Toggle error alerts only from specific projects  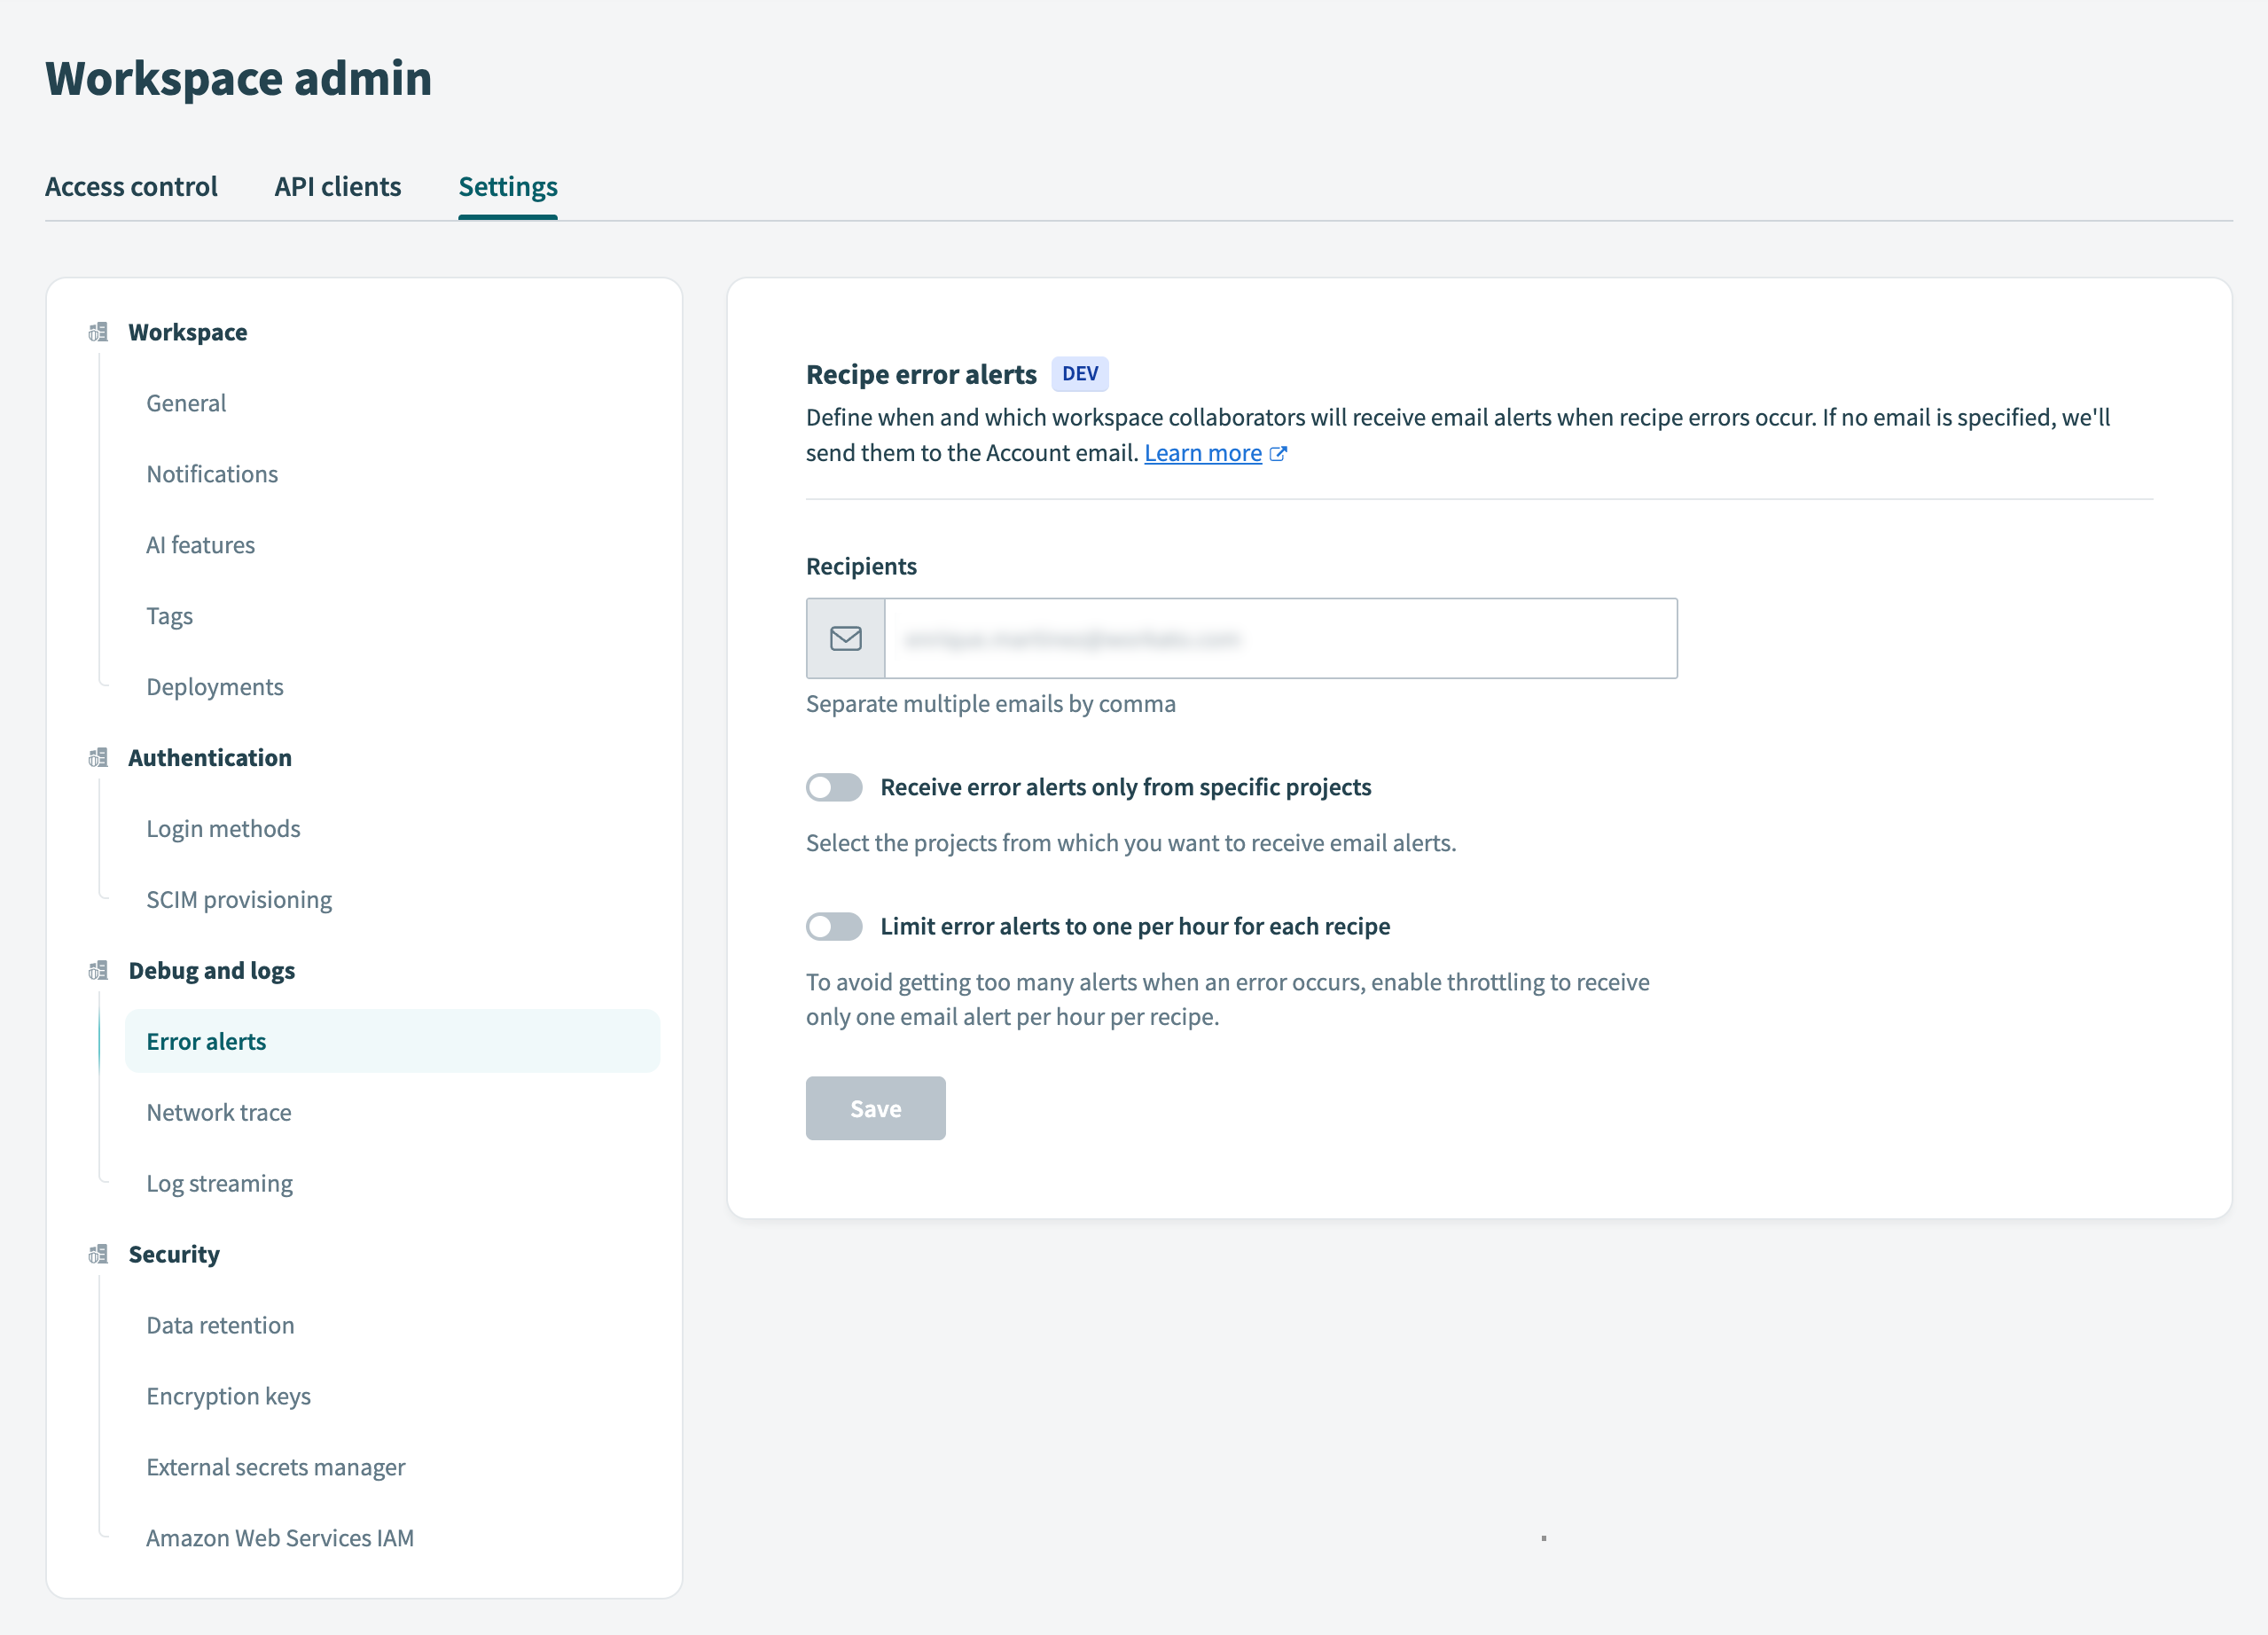(834, 788)
